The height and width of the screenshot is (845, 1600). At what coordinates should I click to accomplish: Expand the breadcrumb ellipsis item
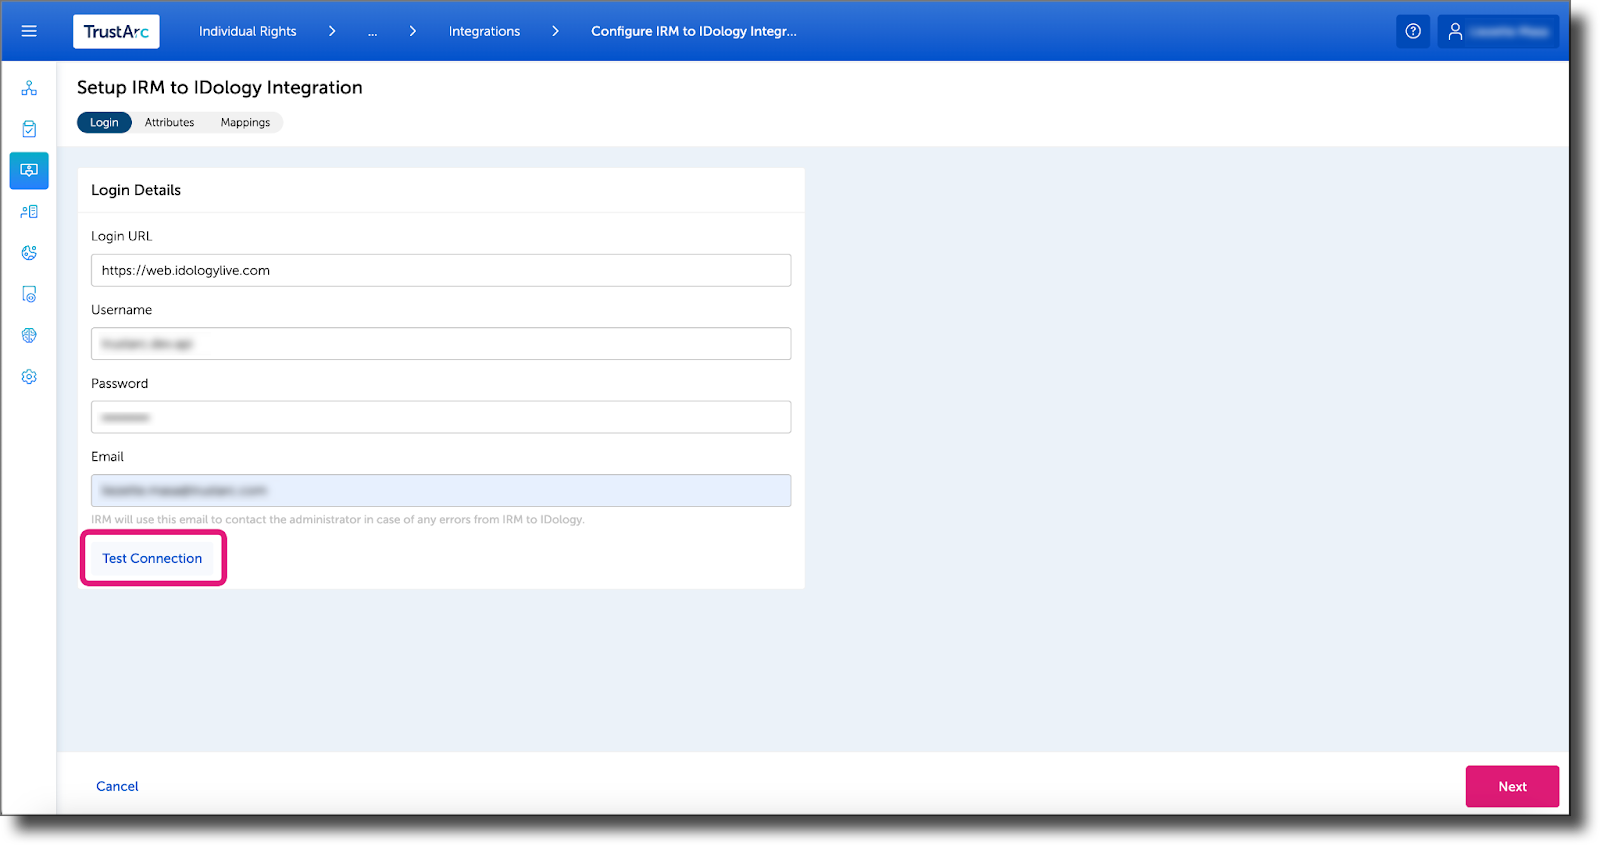pyautogui.click(x=372, y=31)
